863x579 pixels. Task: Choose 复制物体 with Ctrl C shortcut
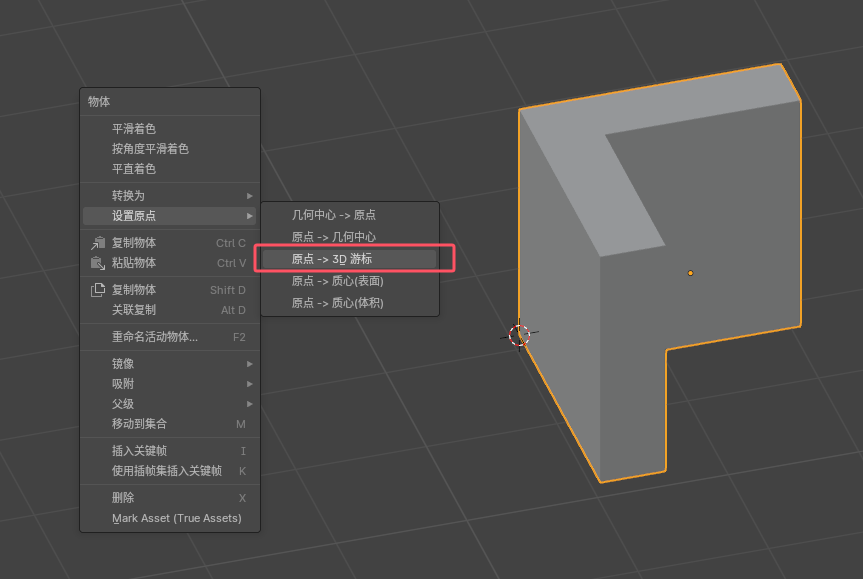click(x=170, y=243)
